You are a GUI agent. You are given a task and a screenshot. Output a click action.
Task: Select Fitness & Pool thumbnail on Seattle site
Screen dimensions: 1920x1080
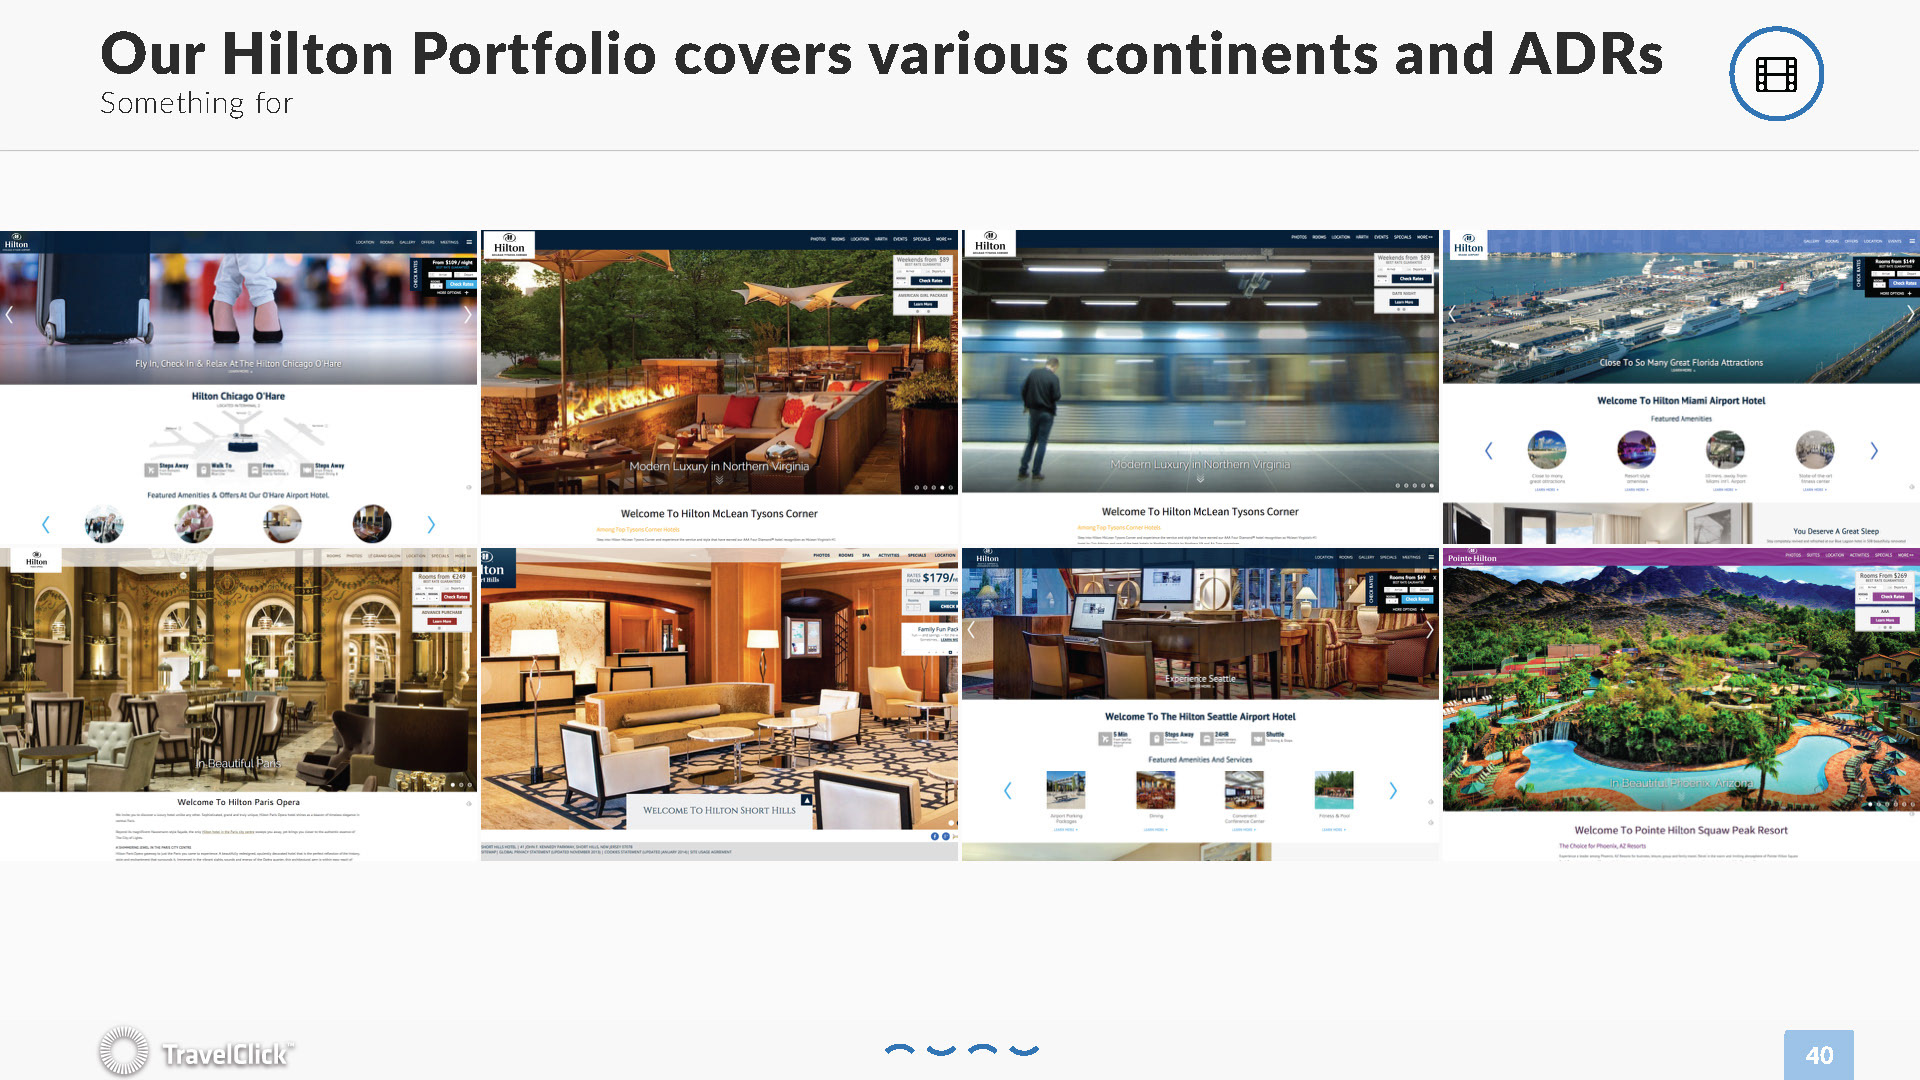click(x=1334, y=790)
